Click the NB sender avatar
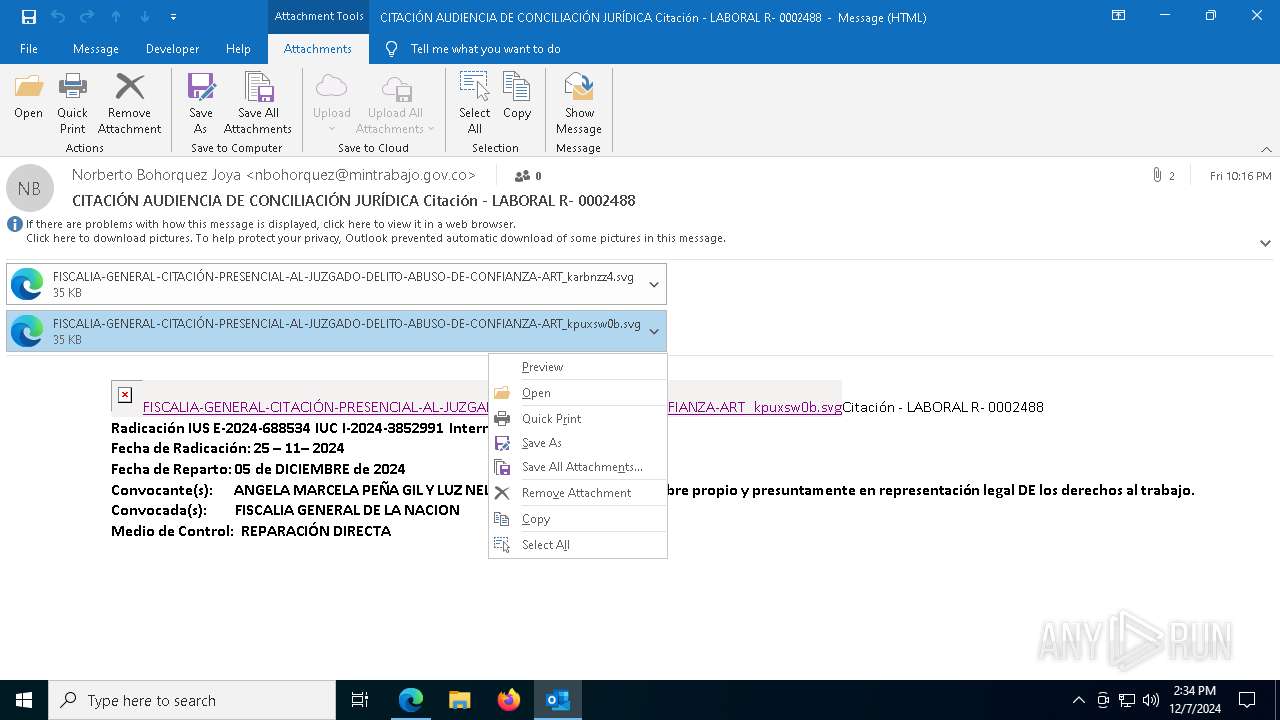1280x720 pixels. pyautogui.click(x=29, y=188)
